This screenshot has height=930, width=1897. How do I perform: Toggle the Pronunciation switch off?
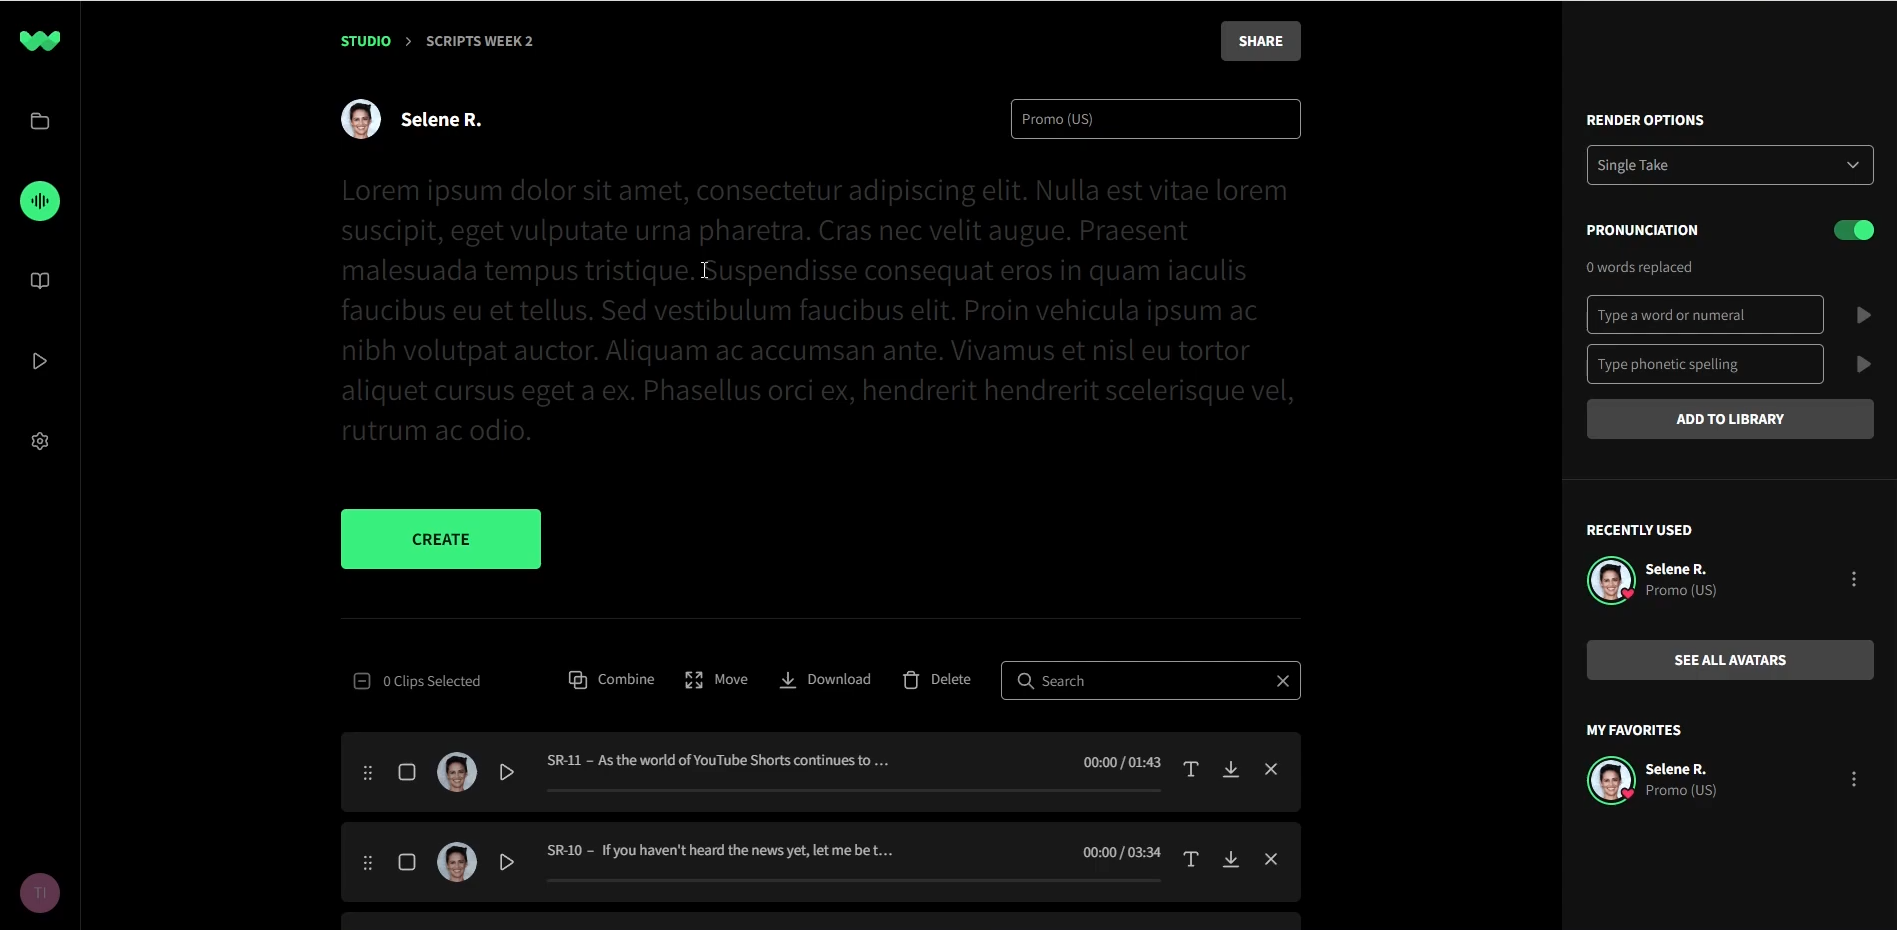[x=1854, y=230]
